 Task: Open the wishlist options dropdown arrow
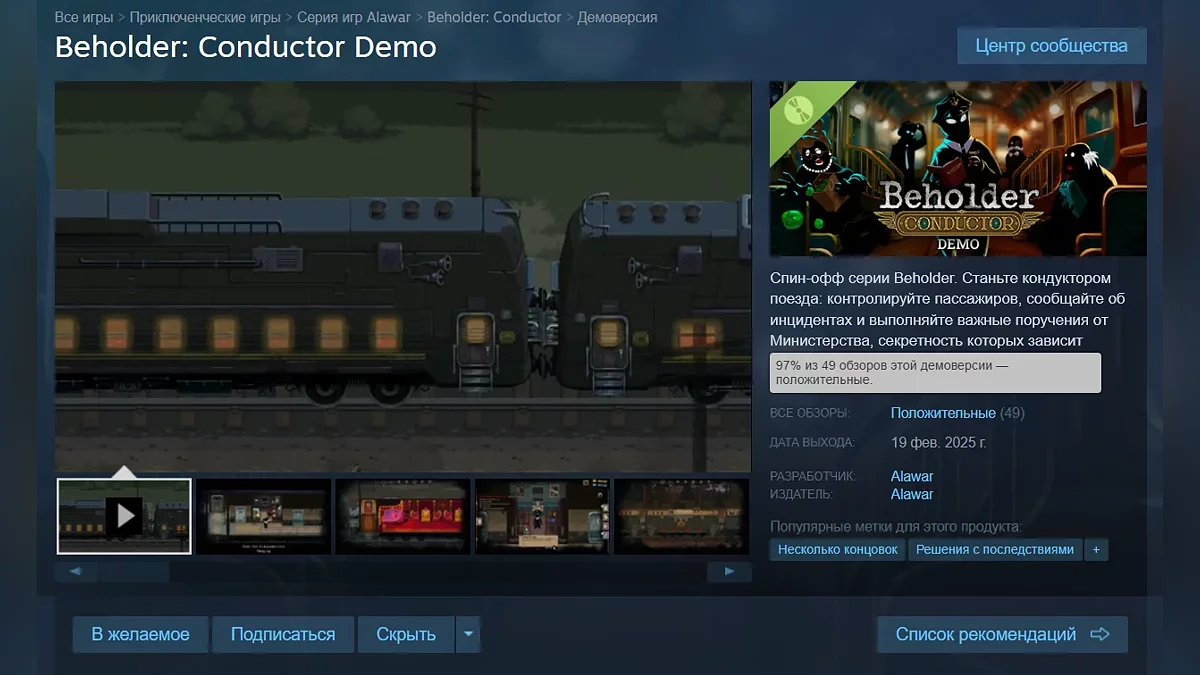(x=468, y=634)
